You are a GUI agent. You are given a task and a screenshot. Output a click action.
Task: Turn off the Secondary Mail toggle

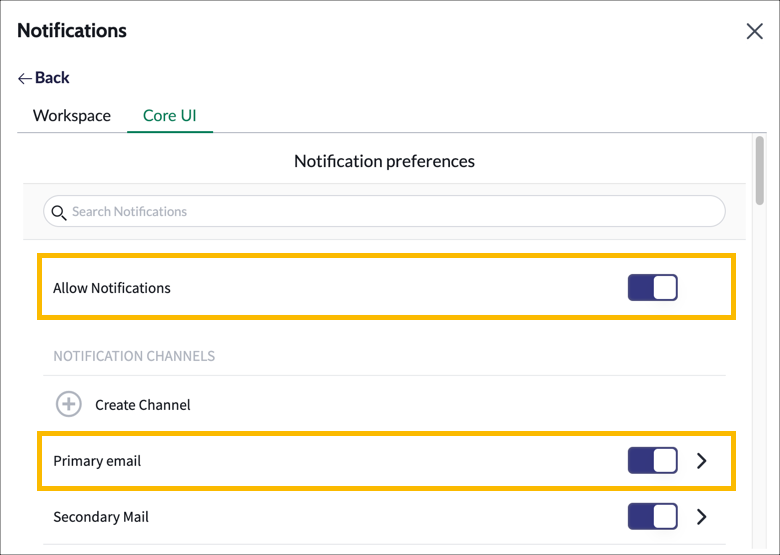(x=652, y=516)
